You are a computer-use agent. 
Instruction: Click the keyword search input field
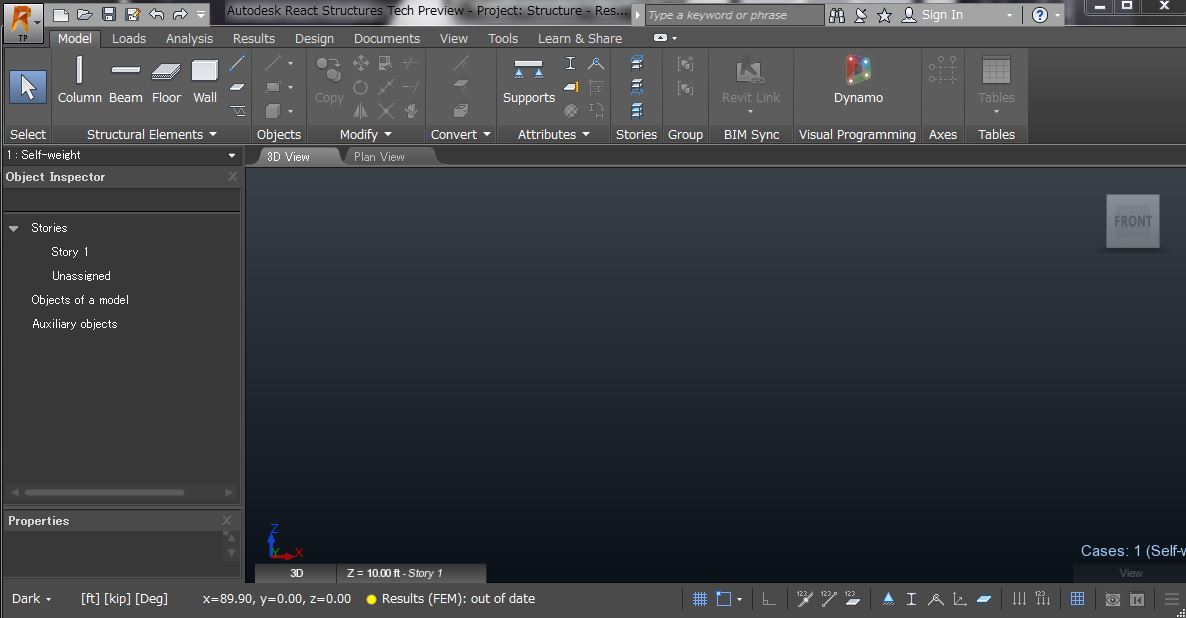click(x=734, y=15)
